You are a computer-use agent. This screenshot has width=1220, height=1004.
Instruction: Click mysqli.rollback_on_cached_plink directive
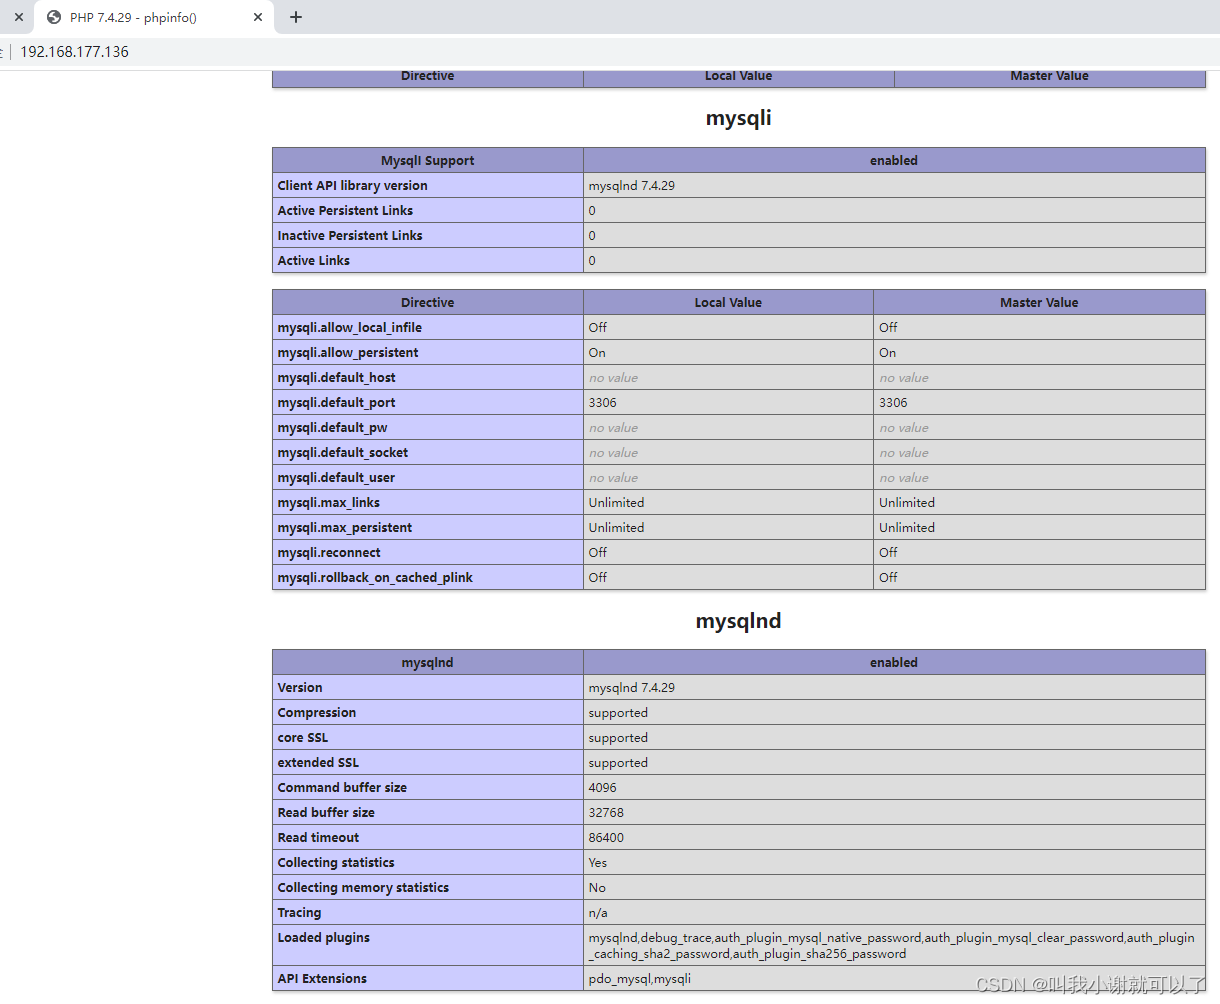pos(375,578)
